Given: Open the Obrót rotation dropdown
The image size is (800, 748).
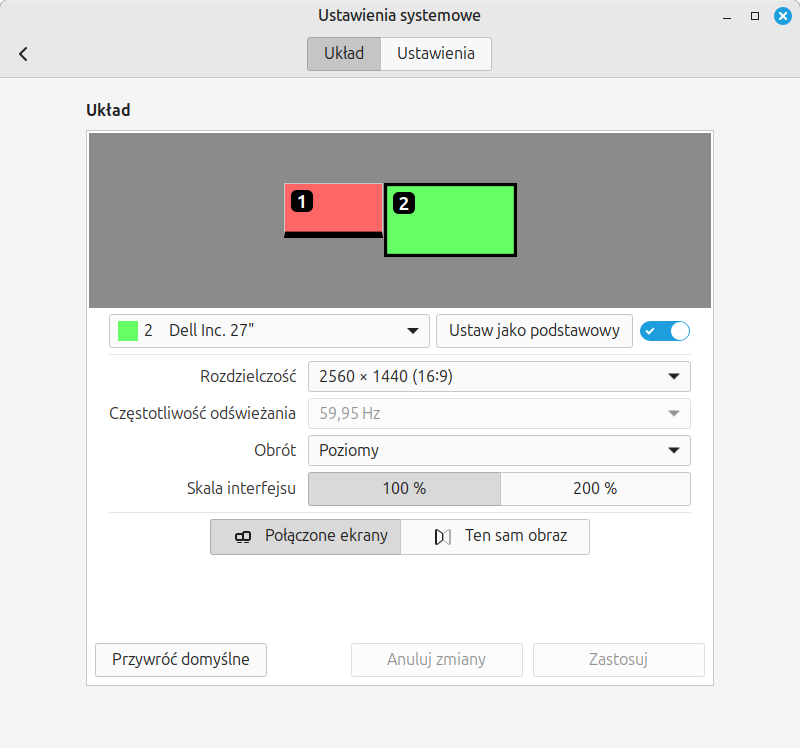Looking at the screenshot, I should point(499,451).
